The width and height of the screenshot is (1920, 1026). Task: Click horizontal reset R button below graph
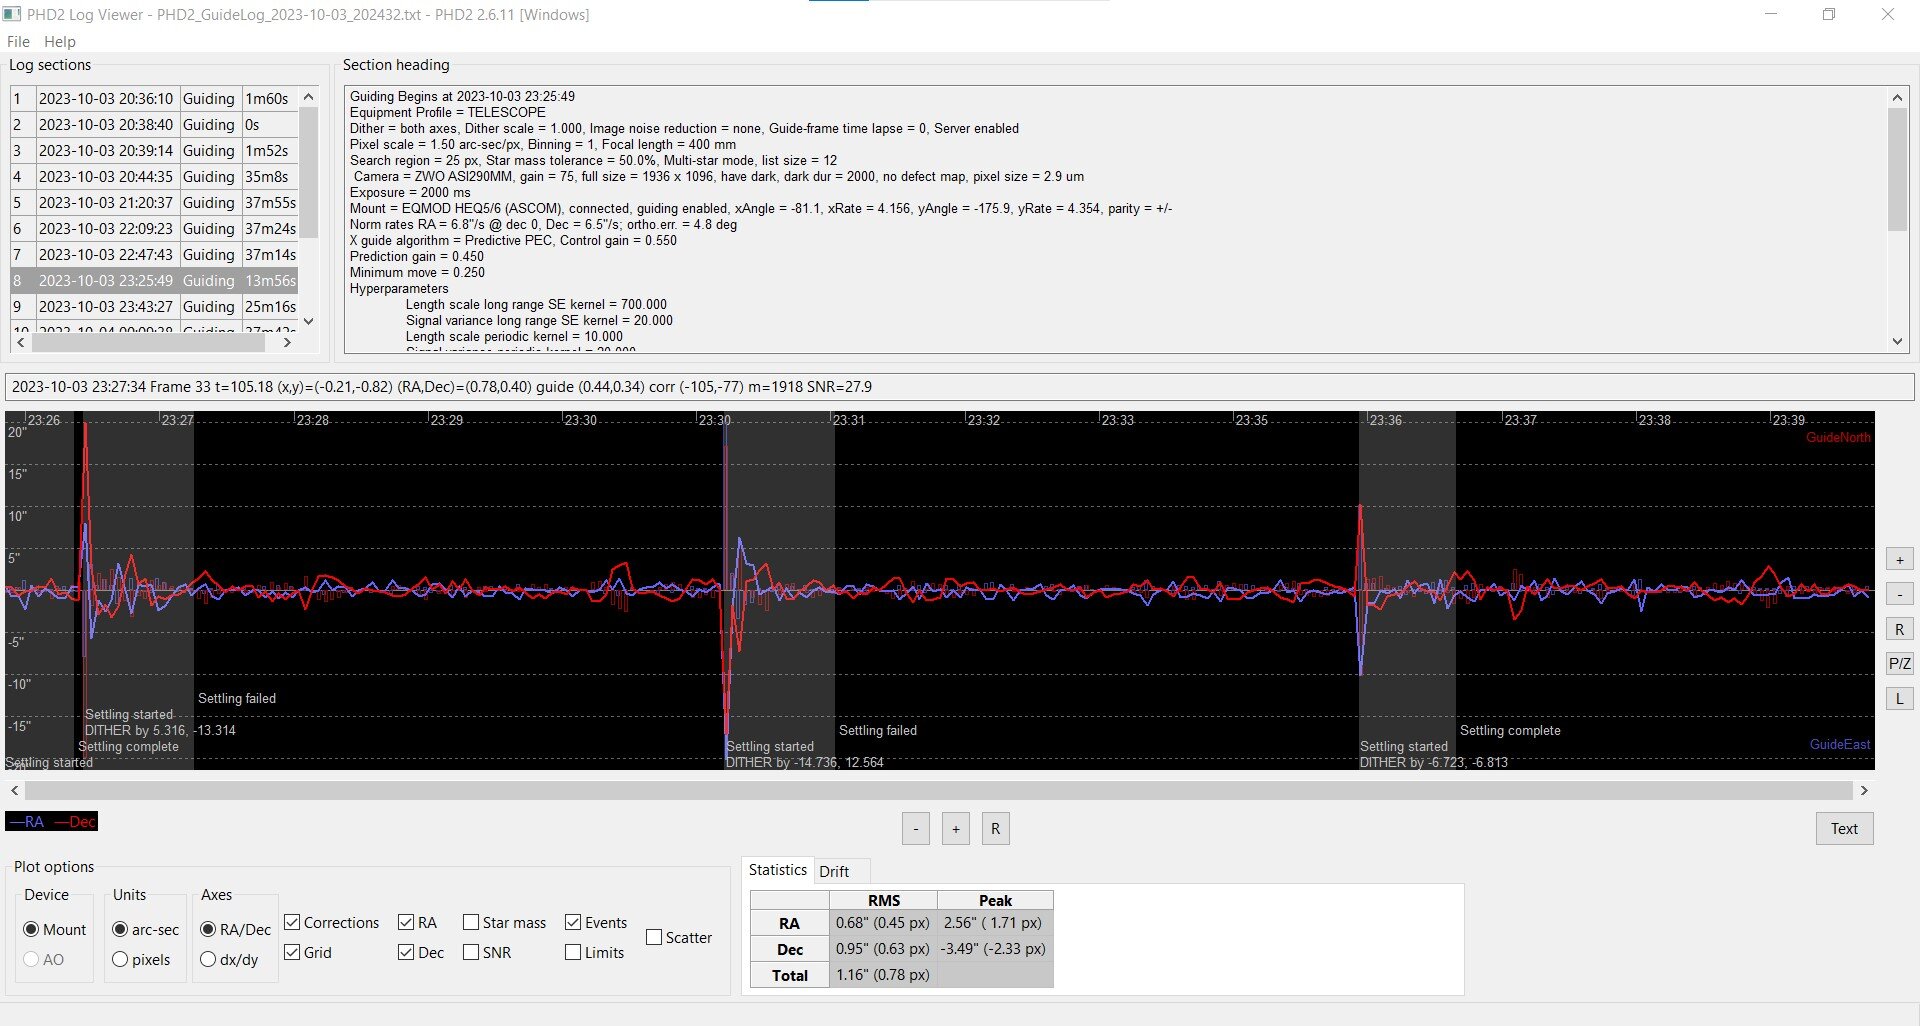[x=995, y=829]
